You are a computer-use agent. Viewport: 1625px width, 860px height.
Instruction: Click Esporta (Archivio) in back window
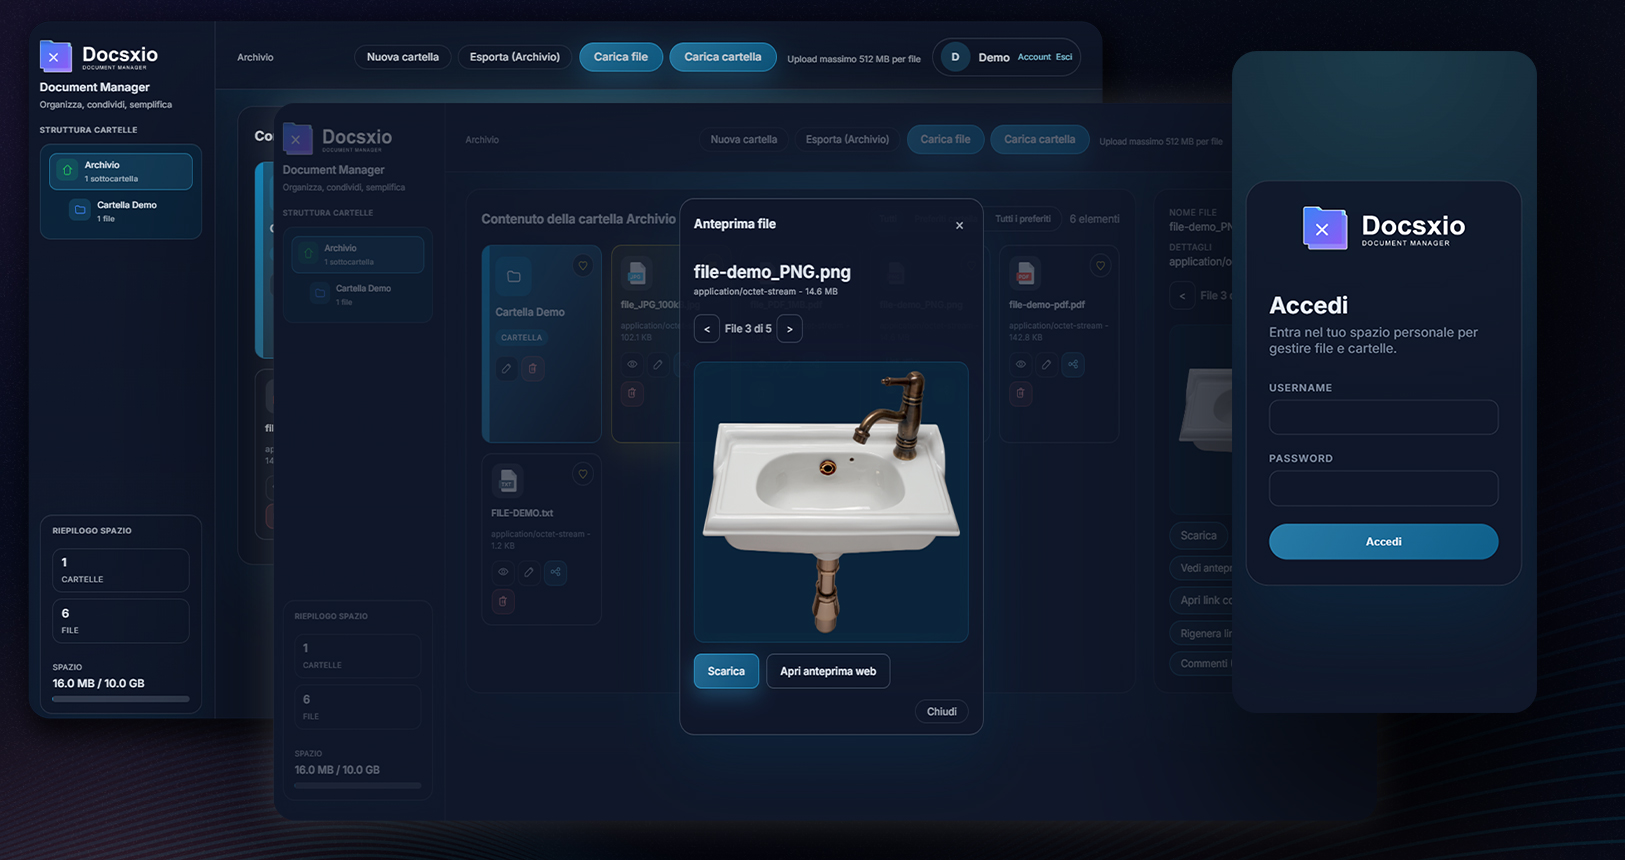pos(515,57)
